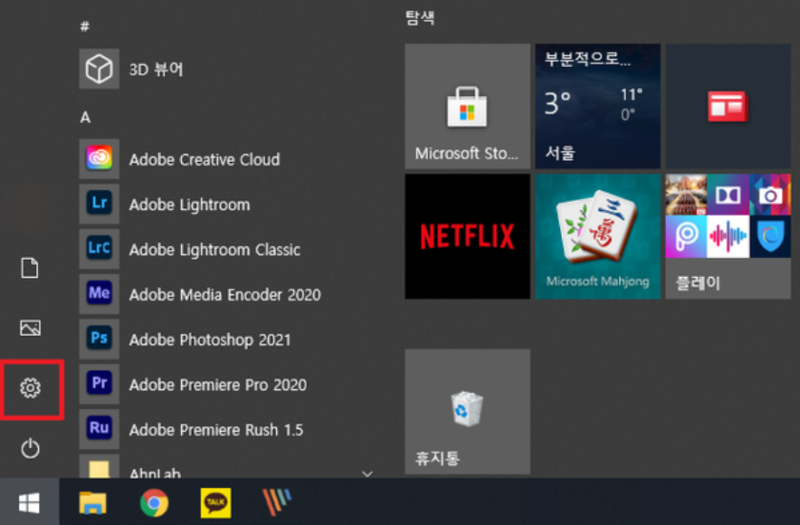This screenshot has height=525, width=800.
Task: Select Adobe Photoshop 2021 text
Action: tap(210, 339)
